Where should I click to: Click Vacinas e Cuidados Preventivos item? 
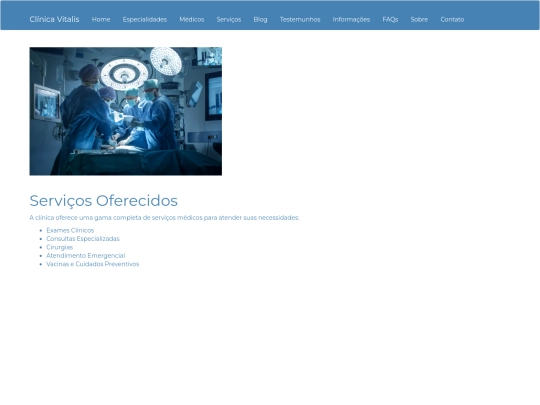(93, 264)
